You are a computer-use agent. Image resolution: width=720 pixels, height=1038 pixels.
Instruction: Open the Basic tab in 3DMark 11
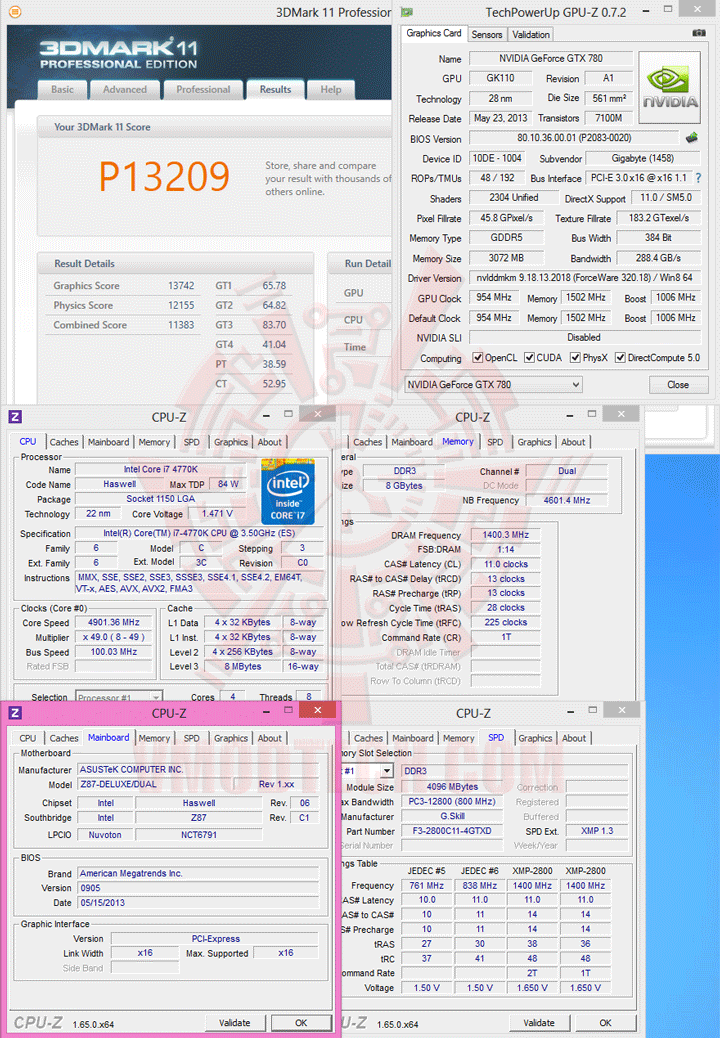click(x=62, y=89)
